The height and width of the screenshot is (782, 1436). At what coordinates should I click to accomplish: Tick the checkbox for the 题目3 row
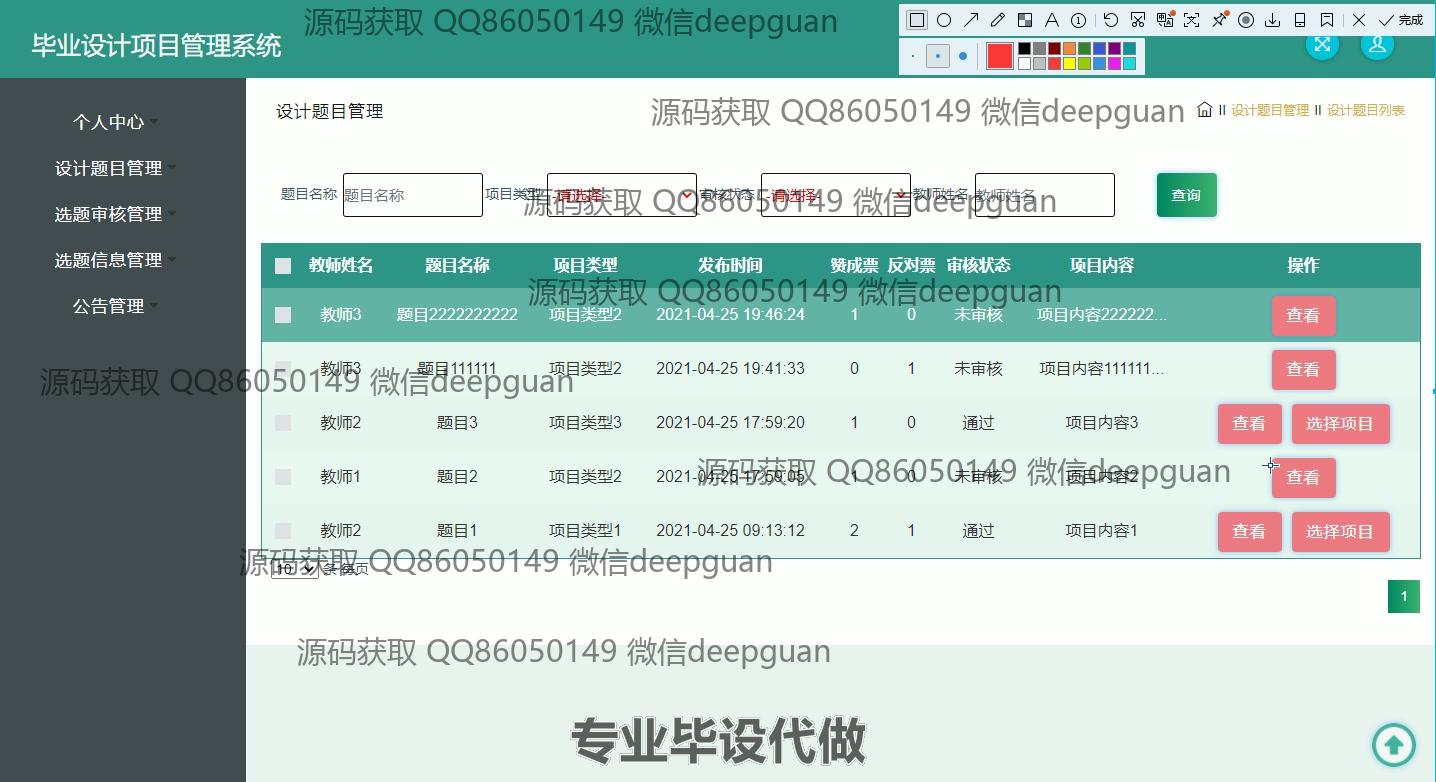[283, 423]
